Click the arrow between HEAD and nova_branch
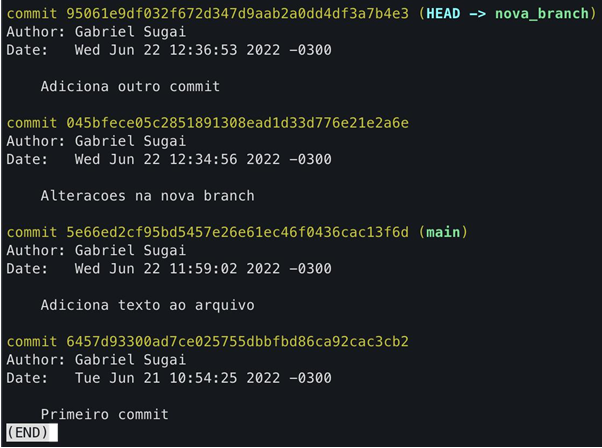 [477, 14]
